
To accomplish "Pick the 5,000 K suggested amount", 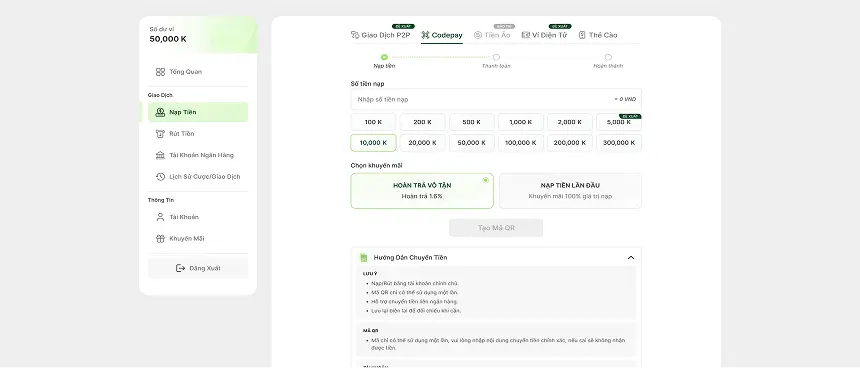I will [x=619, y=122].
